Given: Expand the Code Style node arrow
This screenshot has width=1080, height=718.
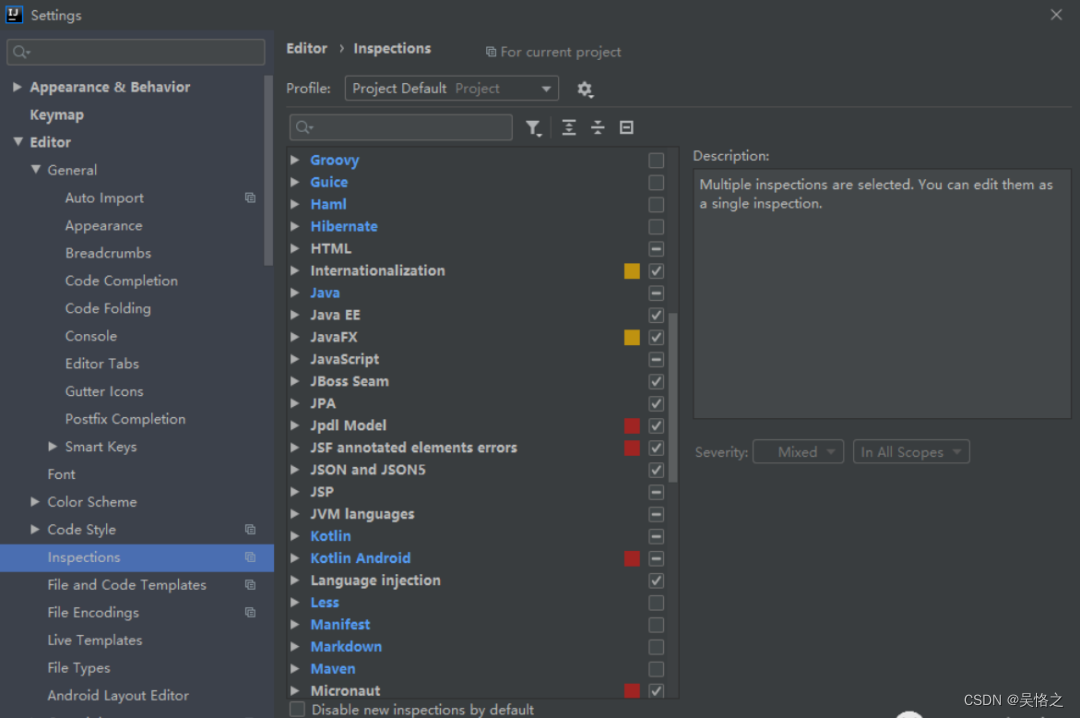Looking at the screenshot, I should coord(35,529).
